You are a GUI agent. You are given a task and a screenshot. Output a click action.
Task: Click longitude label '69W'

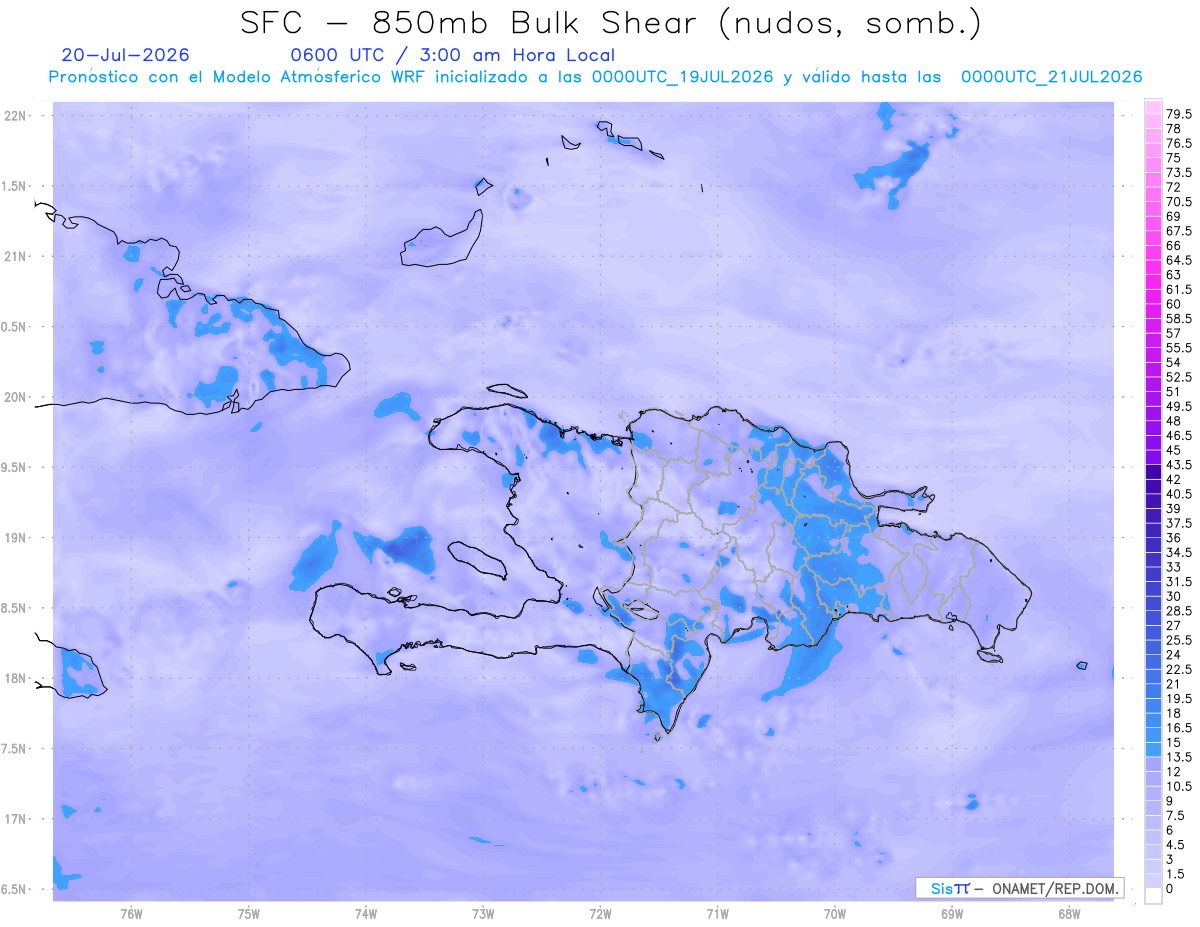[952, 914]
